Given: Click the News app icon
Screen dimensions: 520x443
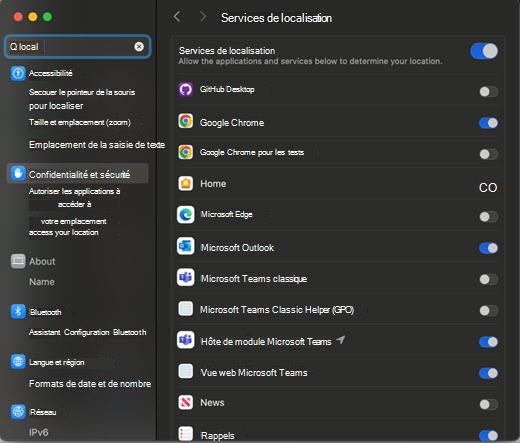Looking at the screenshot, I should click(x=185, y=402).
